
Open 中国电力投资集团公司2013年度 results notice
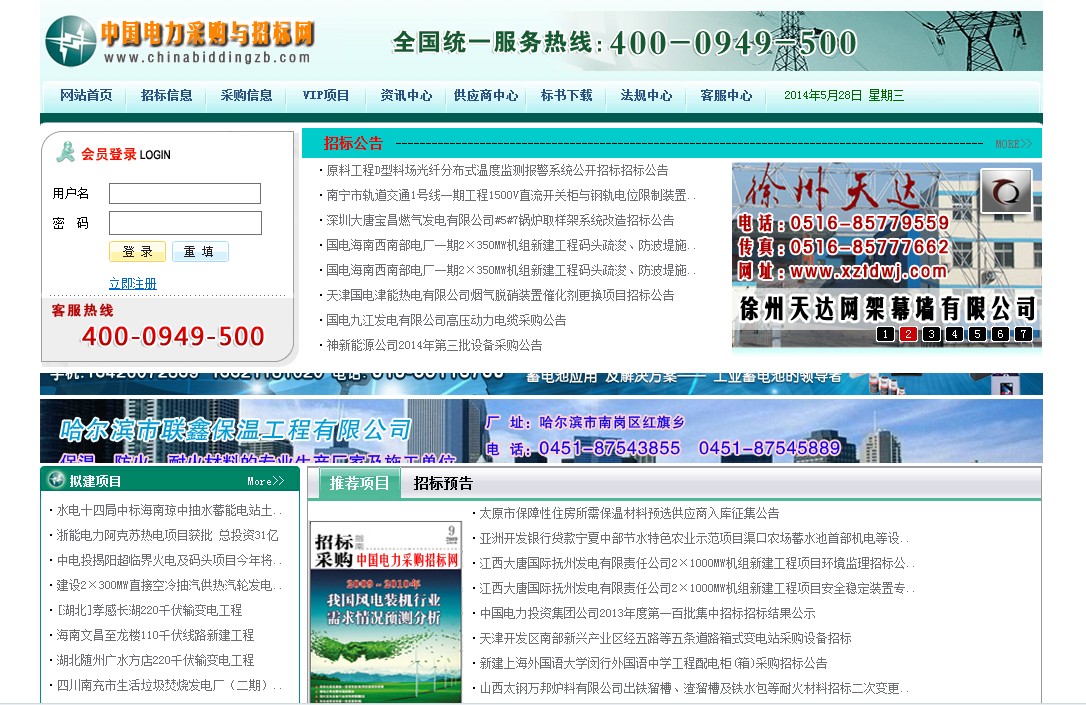648,613
